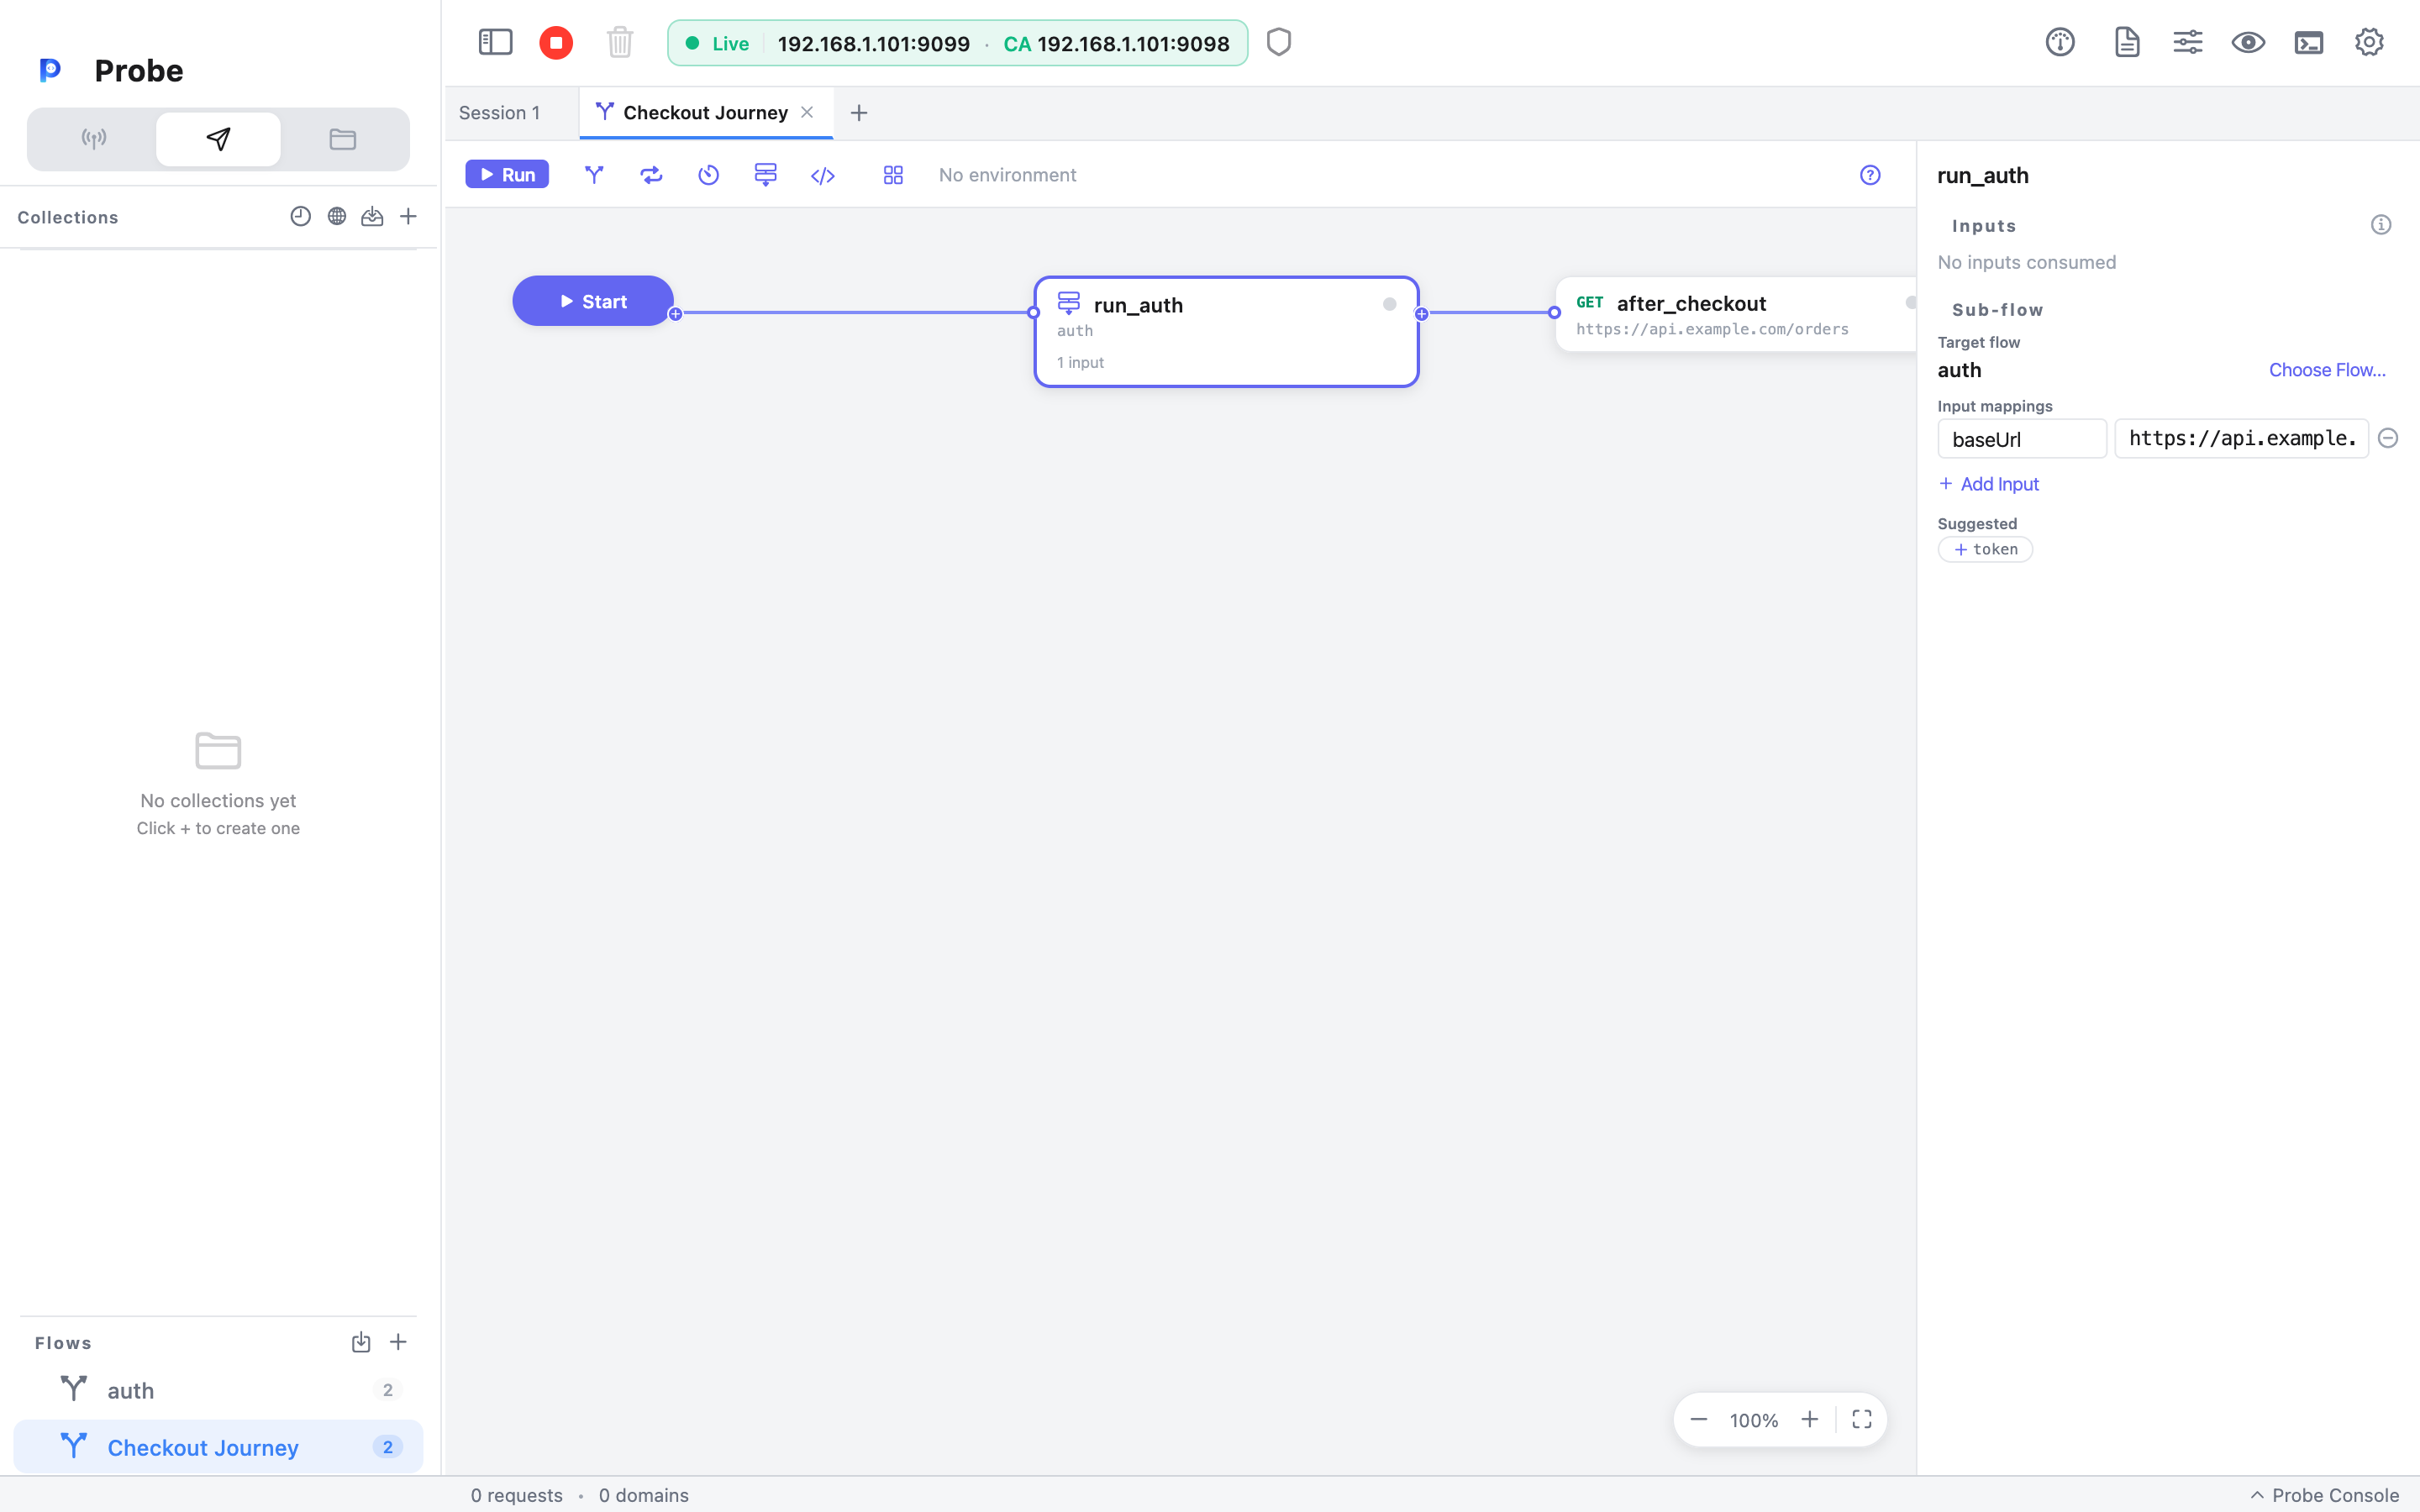The width and height of the screenshot is (2420, 1512).
Task: Open the terminal console icon in top bar
Action: (x=2309, y=42)
